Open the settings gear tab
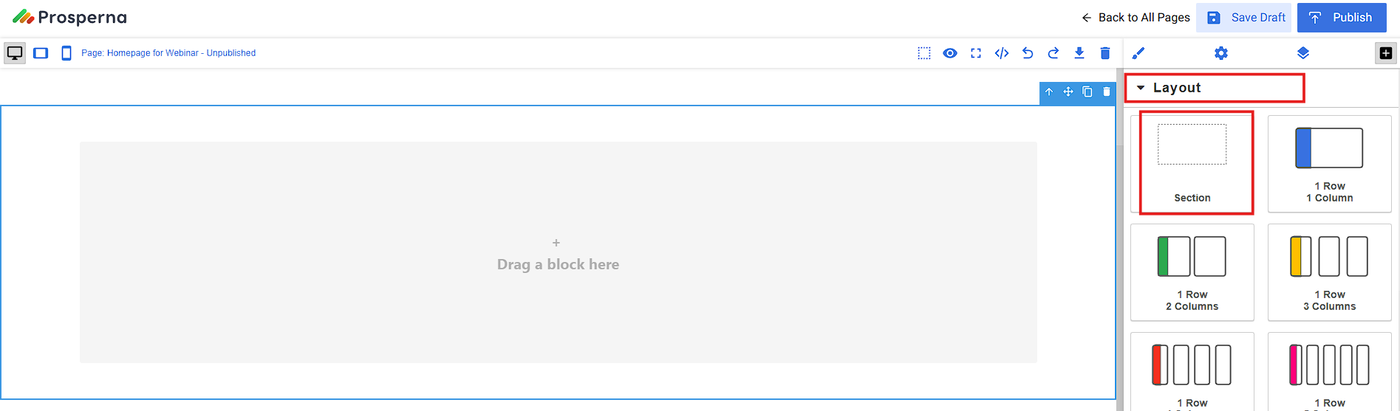 [x=1220, y=53]
